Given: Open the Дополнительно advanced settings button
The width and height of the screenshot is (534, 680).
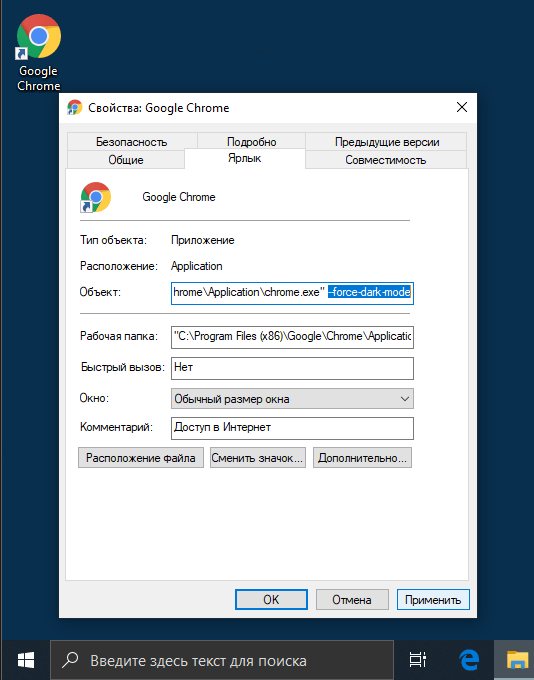Looking at the screenshot, I should coord(362,458).
